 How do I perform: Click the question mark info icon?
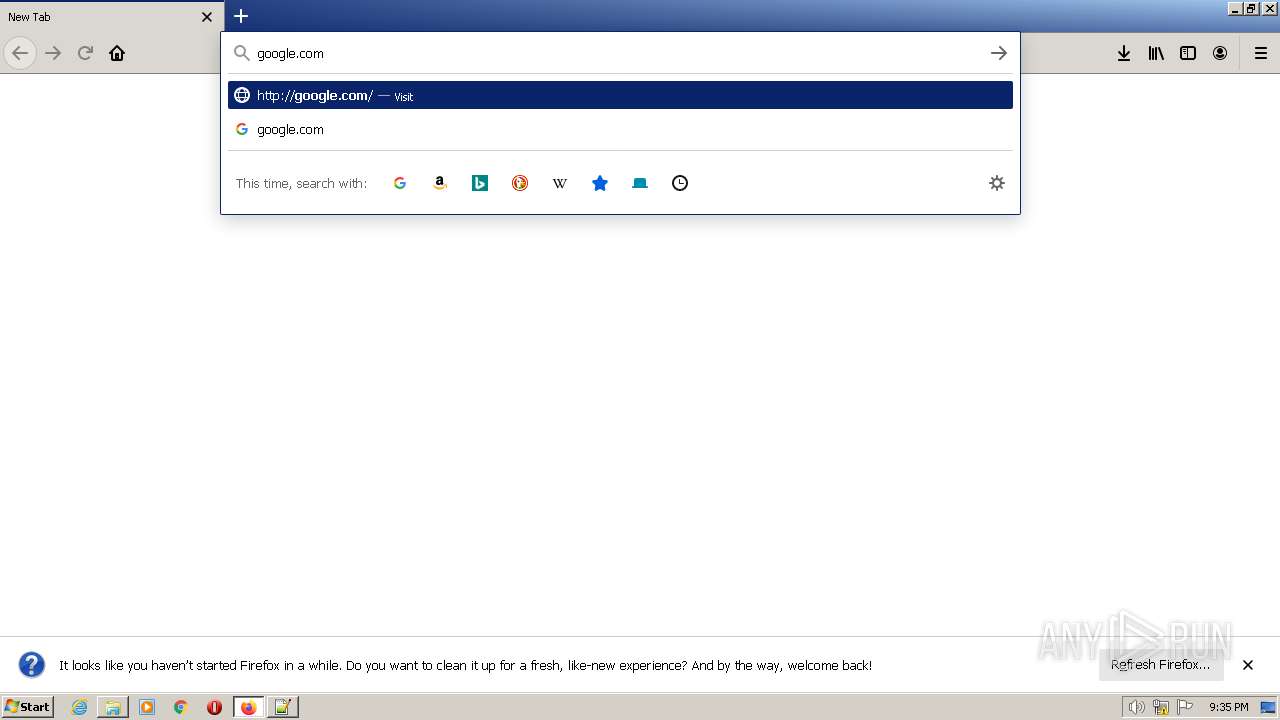point(32,665)
